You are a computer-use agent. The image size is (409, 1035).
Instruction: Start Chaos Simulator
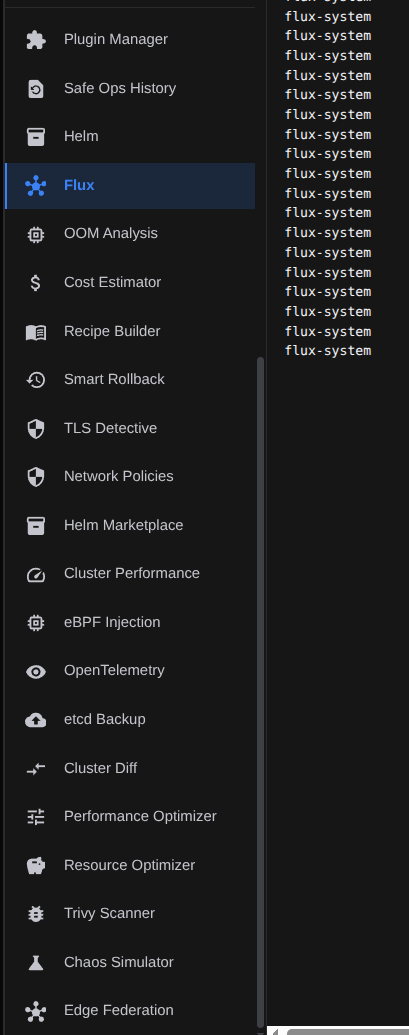130,962
